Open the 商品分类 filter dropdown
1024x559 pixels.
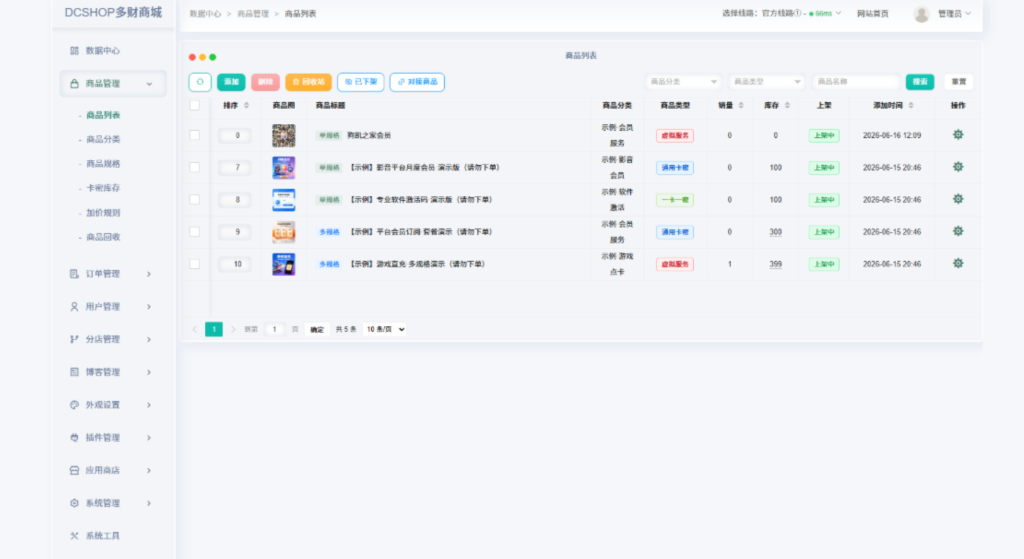(684, 82)
